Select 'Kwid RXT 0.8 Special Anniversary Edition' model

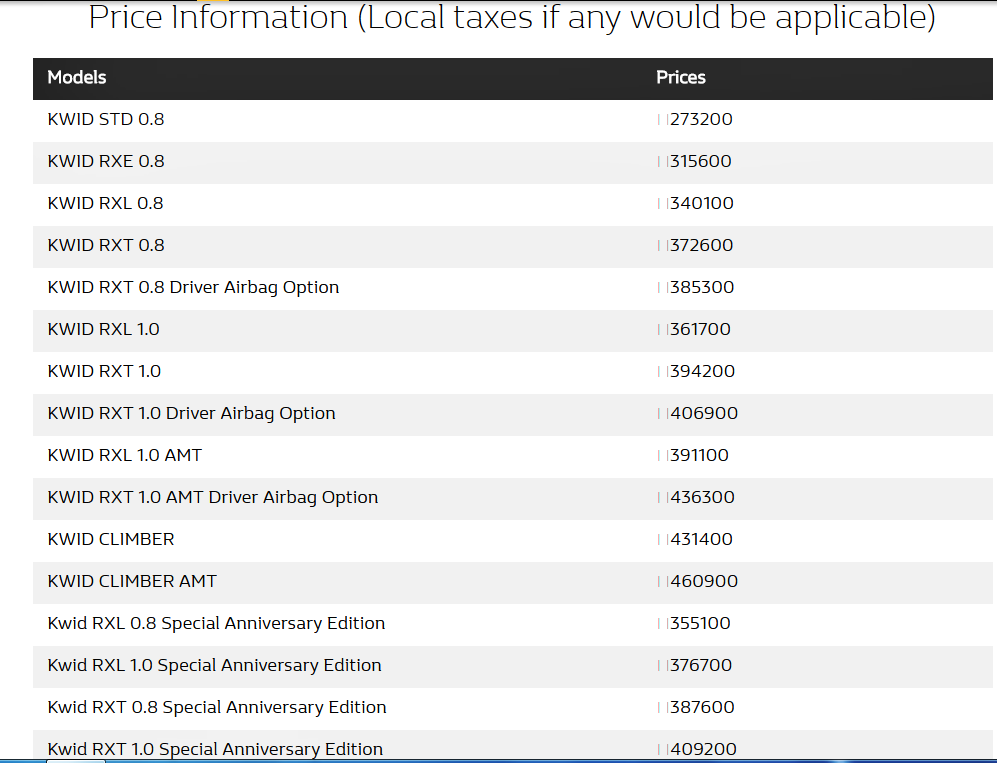pyautogui.click(x=217, y=707)
